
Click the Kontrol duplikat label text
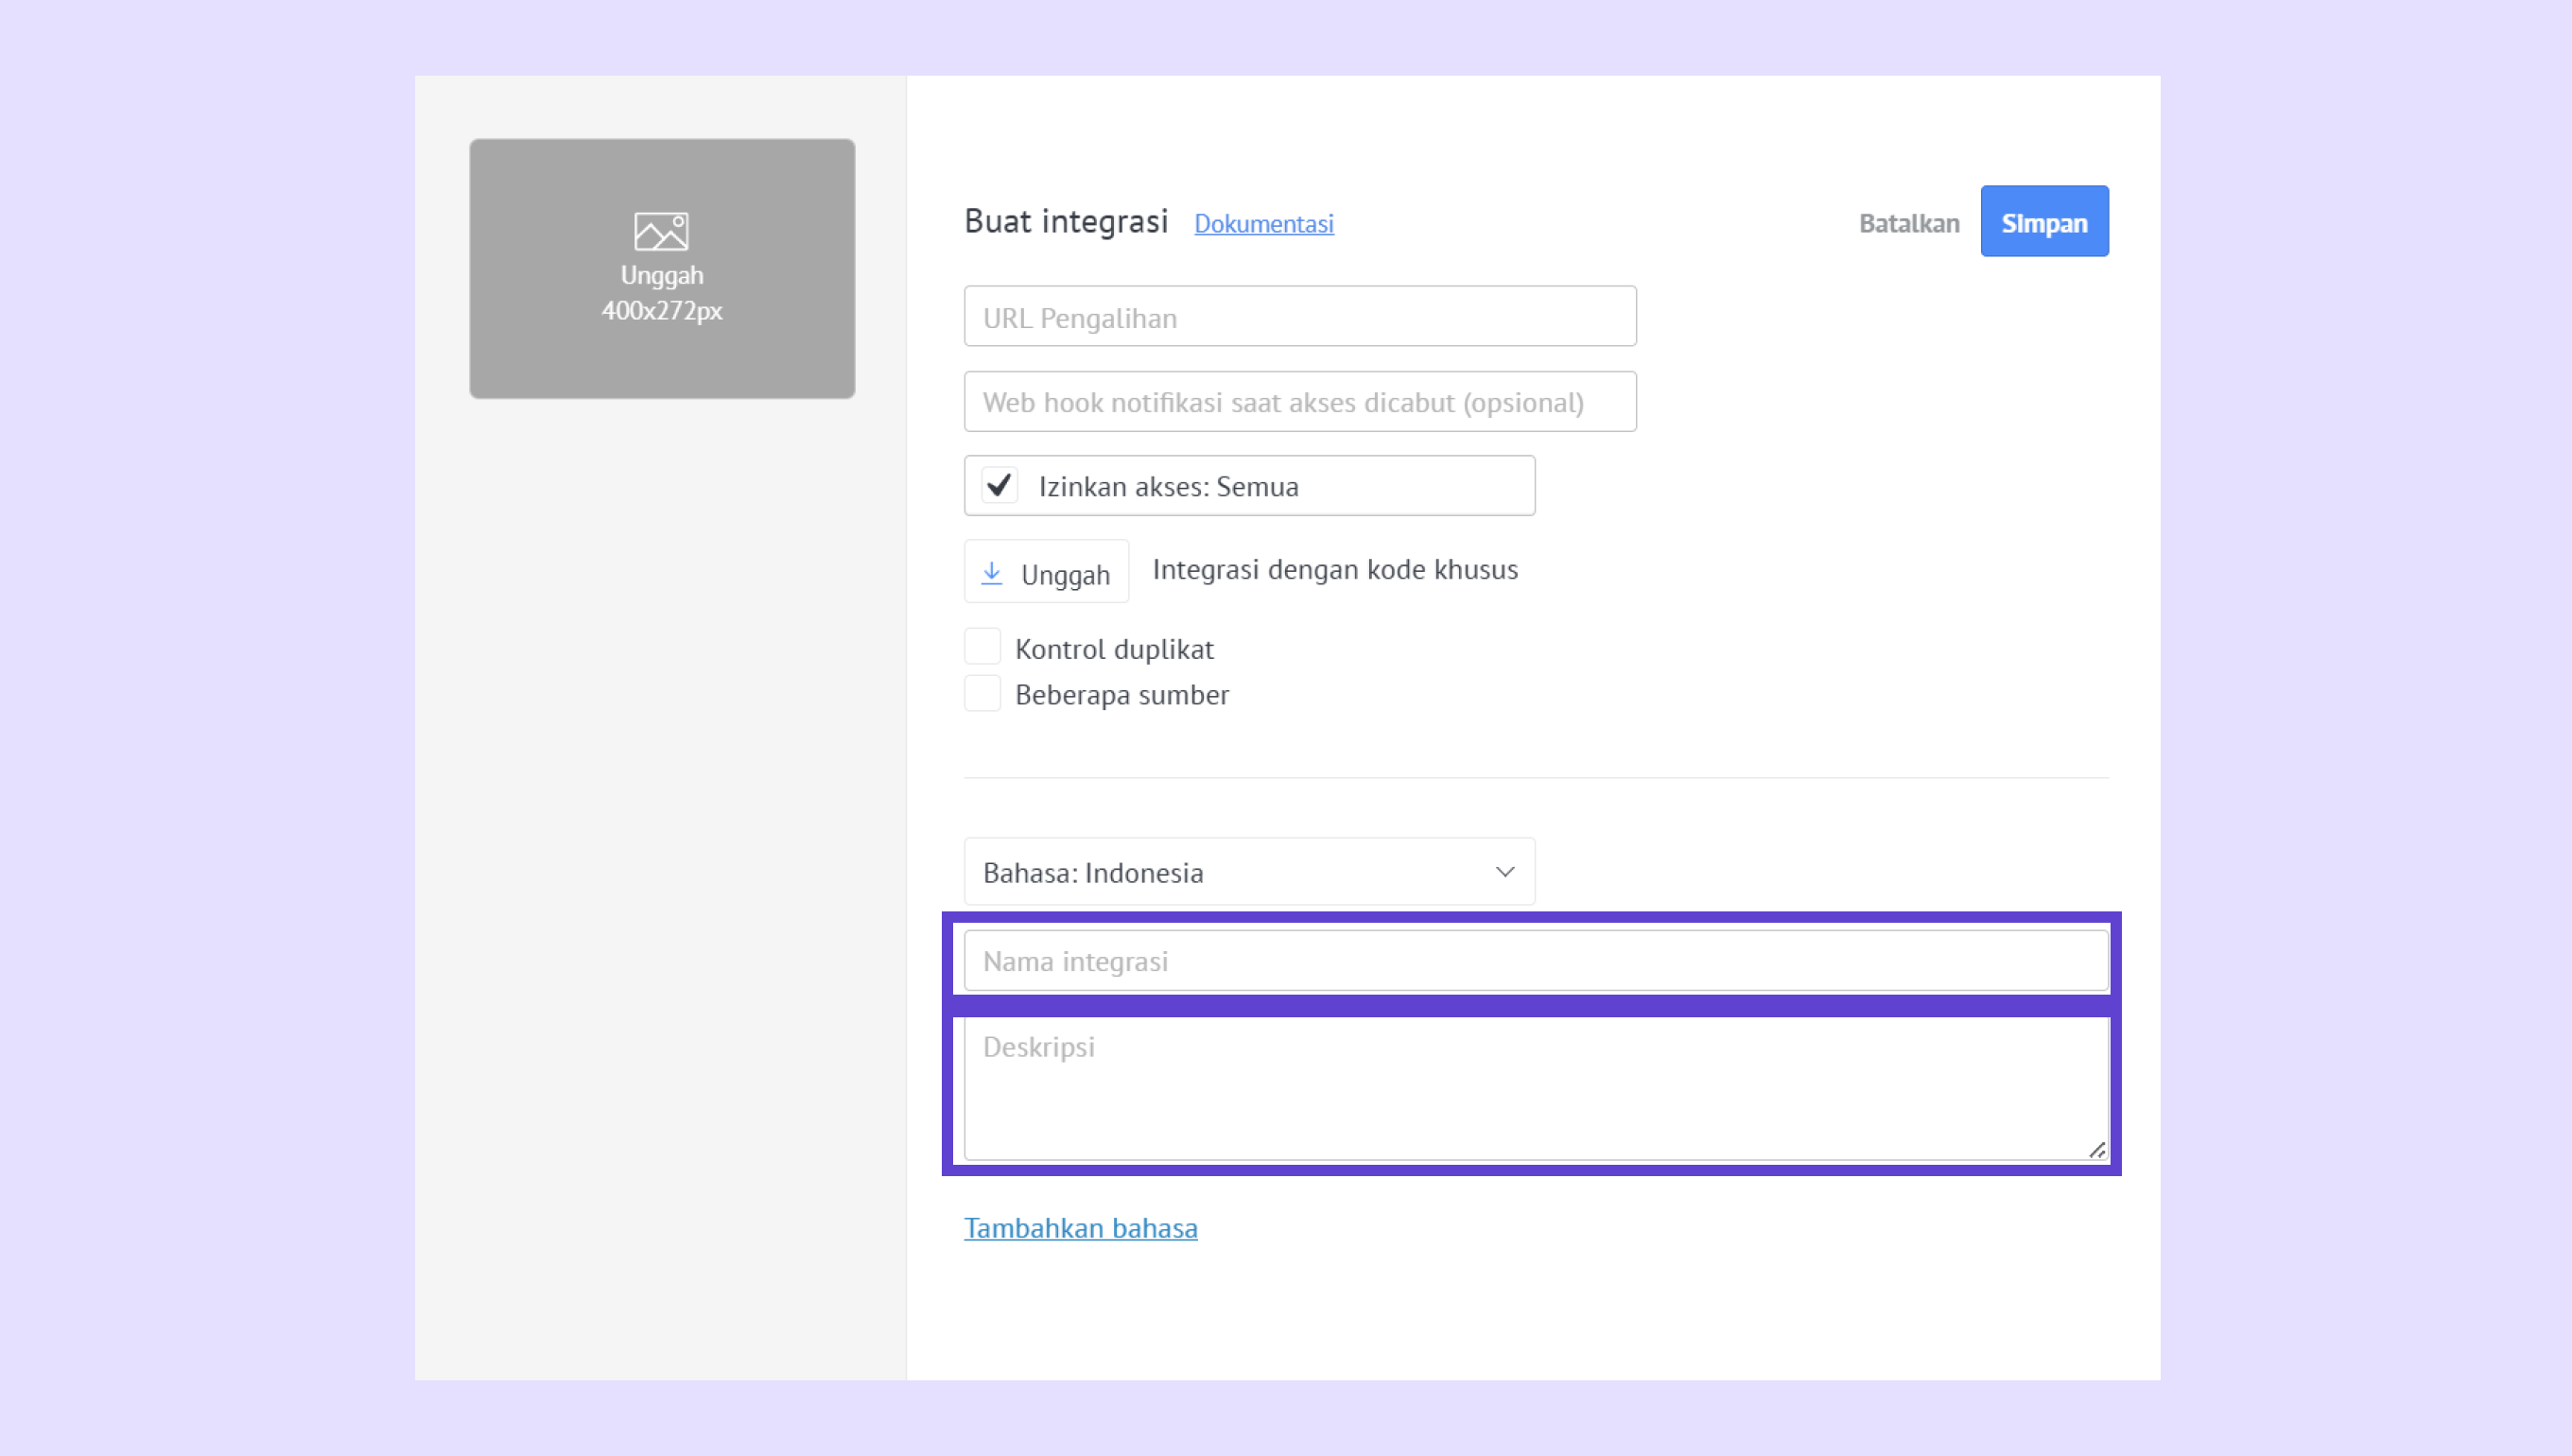(x=1114, y=649)
